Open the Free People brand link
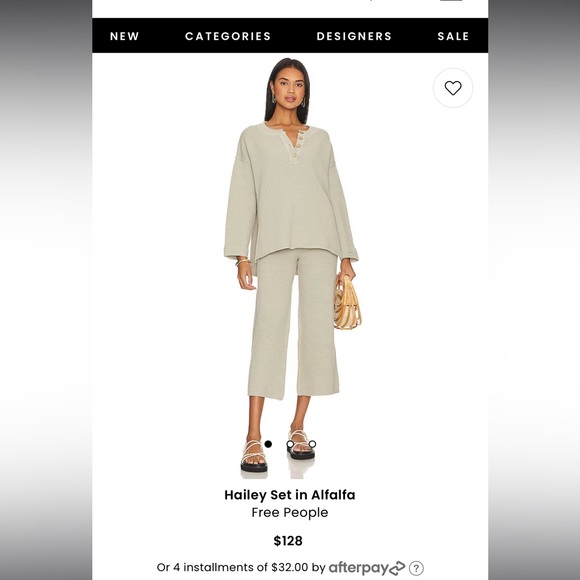The height and width of the screenshot is (580, 580). (290, 513)
